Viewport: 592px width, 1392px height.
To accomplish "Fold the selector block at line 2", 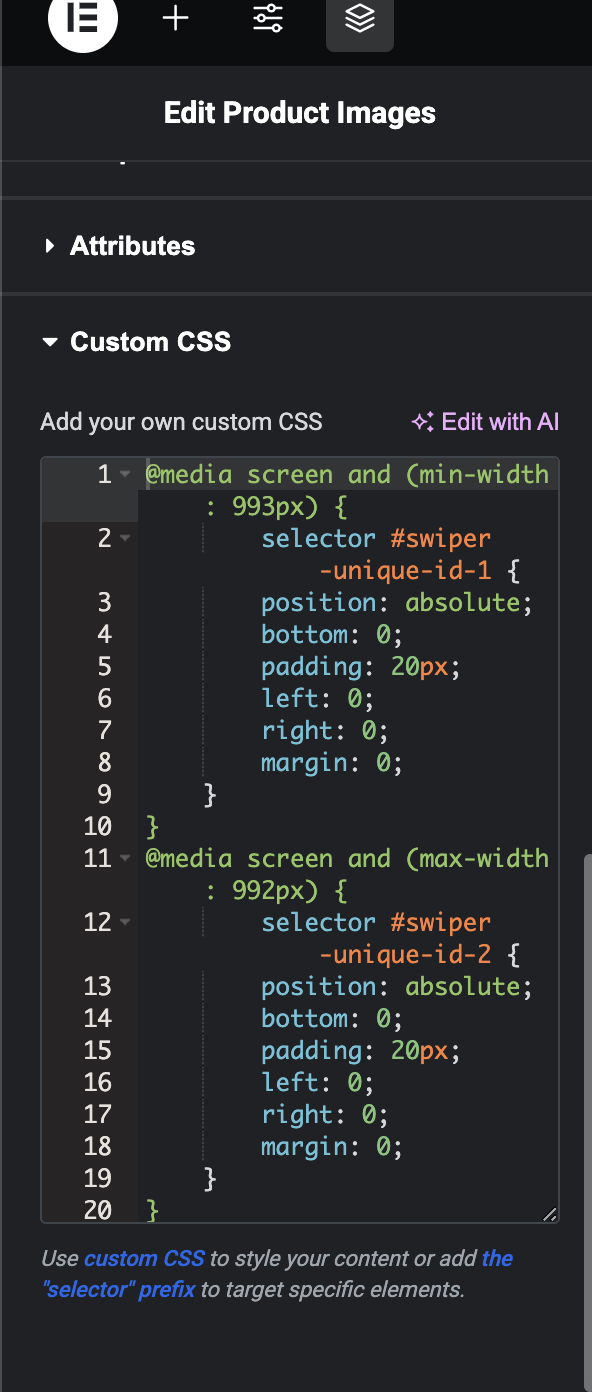I will click(x=125, y=538).
